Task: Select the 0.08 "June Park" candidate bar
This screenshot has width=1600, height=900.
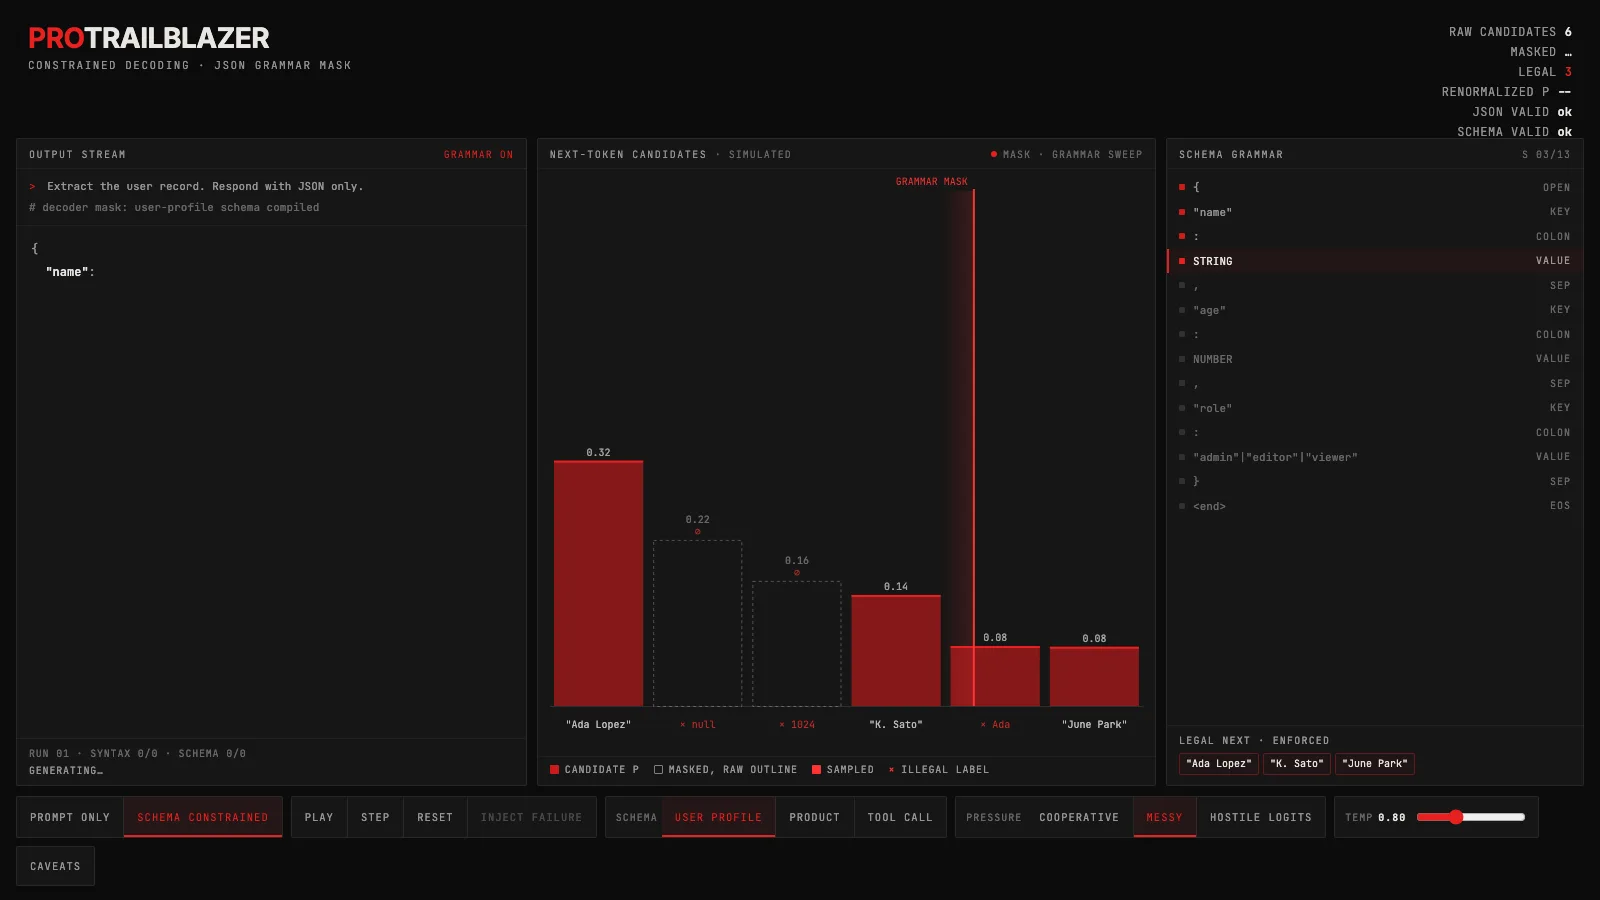Action: [x=1094, y=676]
